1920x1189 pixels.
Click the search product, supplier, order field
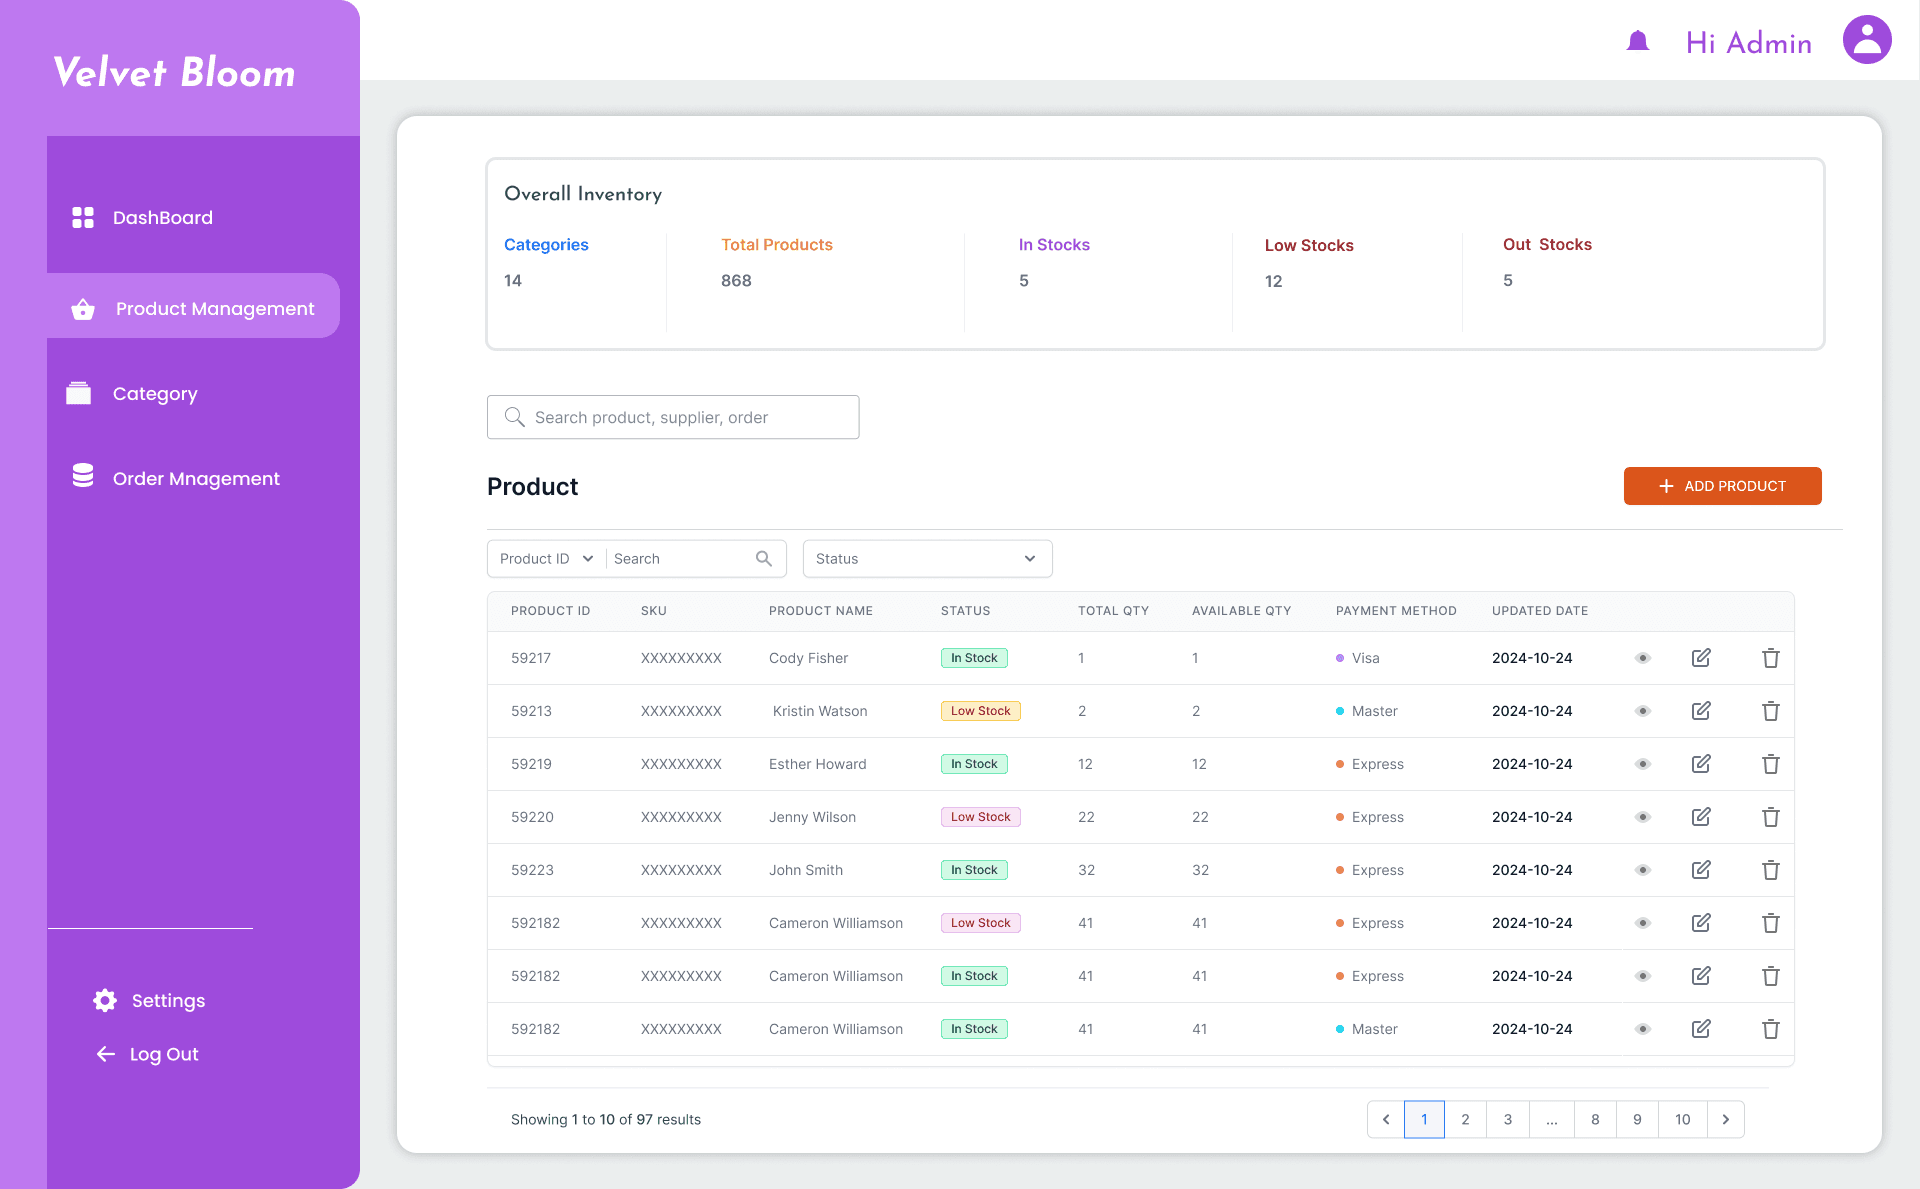click(673, 417)
